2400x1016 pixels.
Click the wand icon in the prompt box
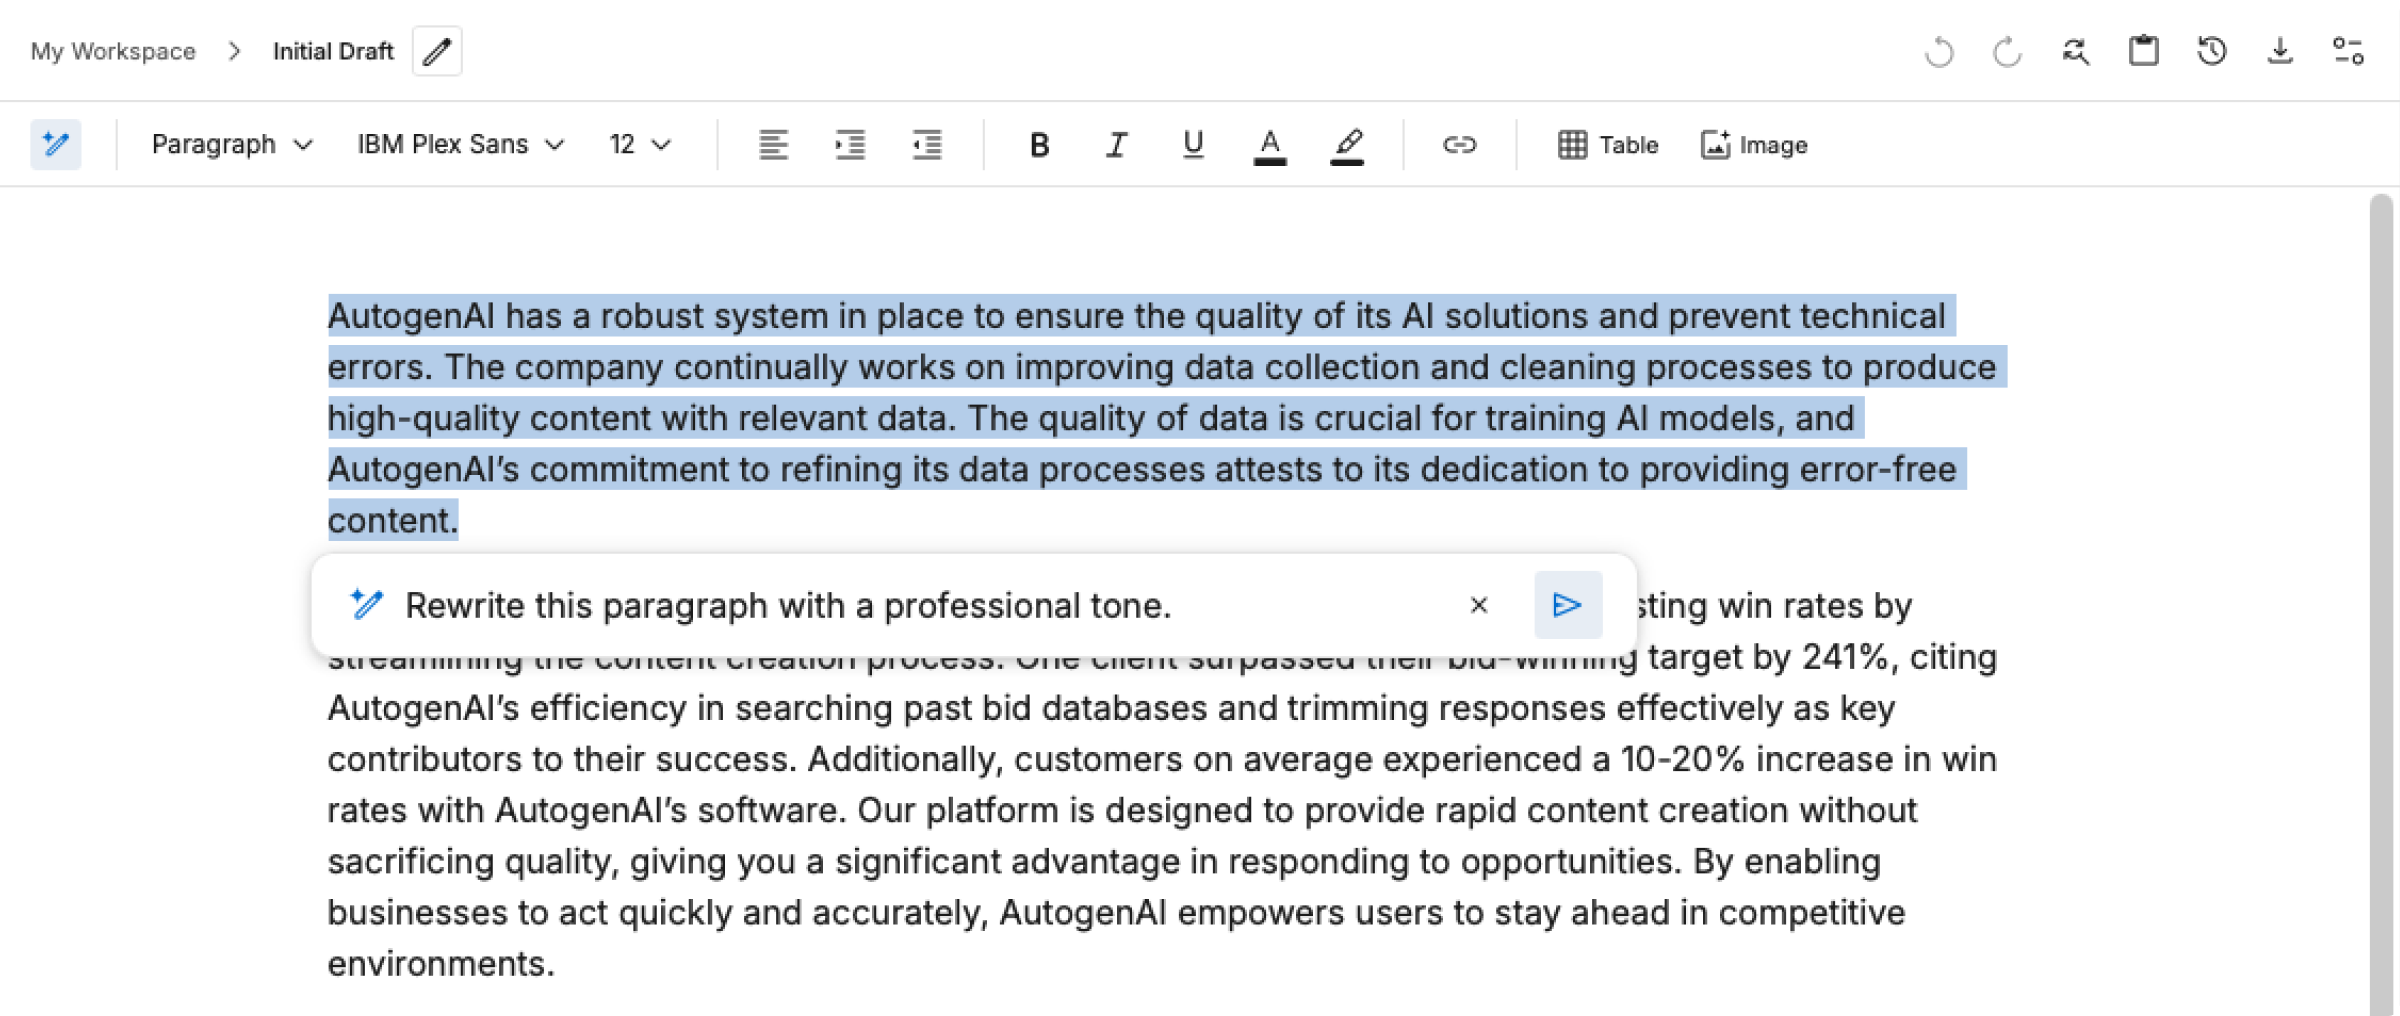(366, 604)
